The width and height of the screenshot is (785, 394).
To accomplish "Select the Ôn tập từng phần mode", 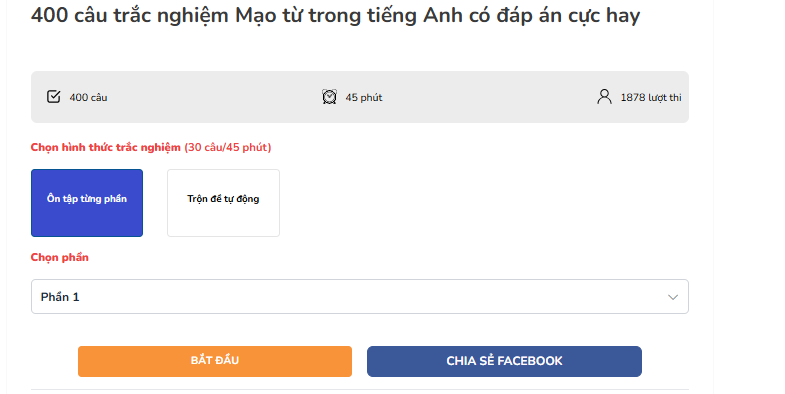I will tap(87, 203).
